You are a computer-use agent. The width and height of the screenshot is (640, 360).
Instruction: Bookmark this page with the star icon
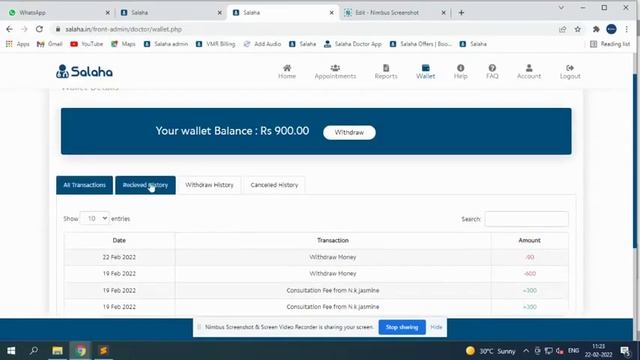point(578,29)
